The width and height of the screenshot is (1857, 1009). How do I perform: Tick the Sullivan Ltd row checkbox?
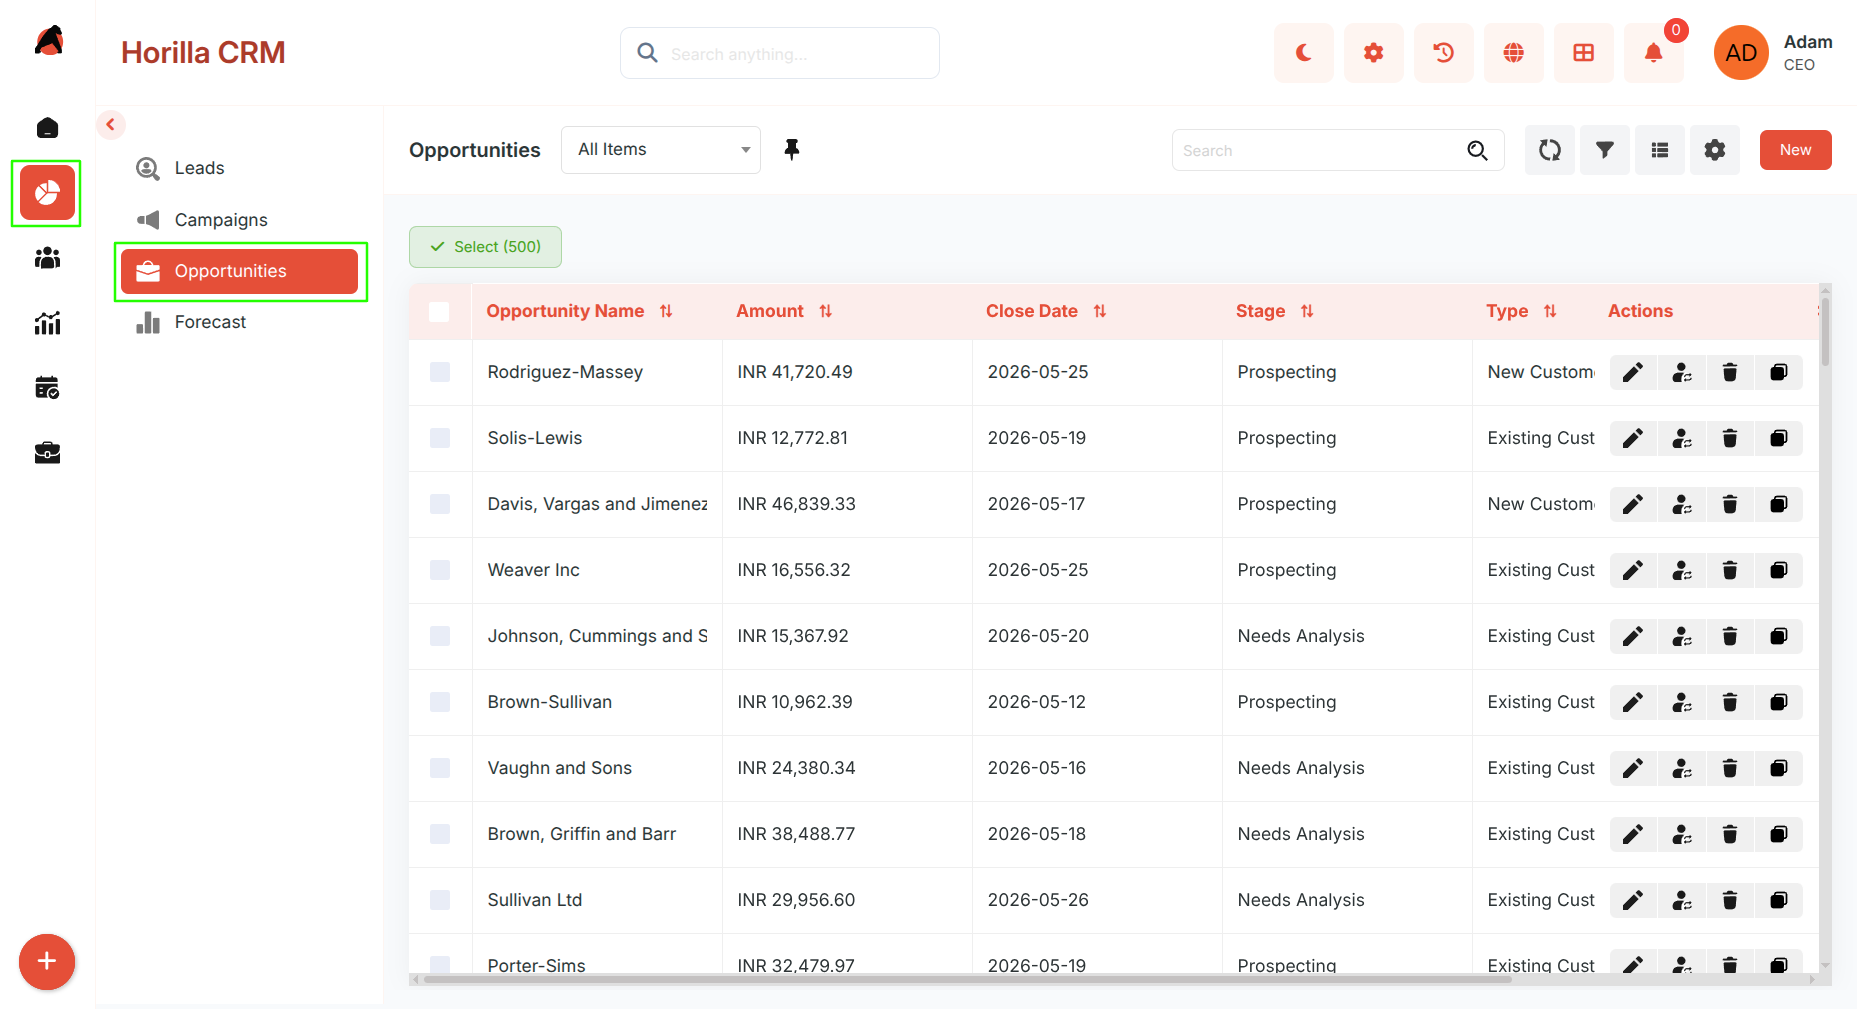click(x=440, y=900)
